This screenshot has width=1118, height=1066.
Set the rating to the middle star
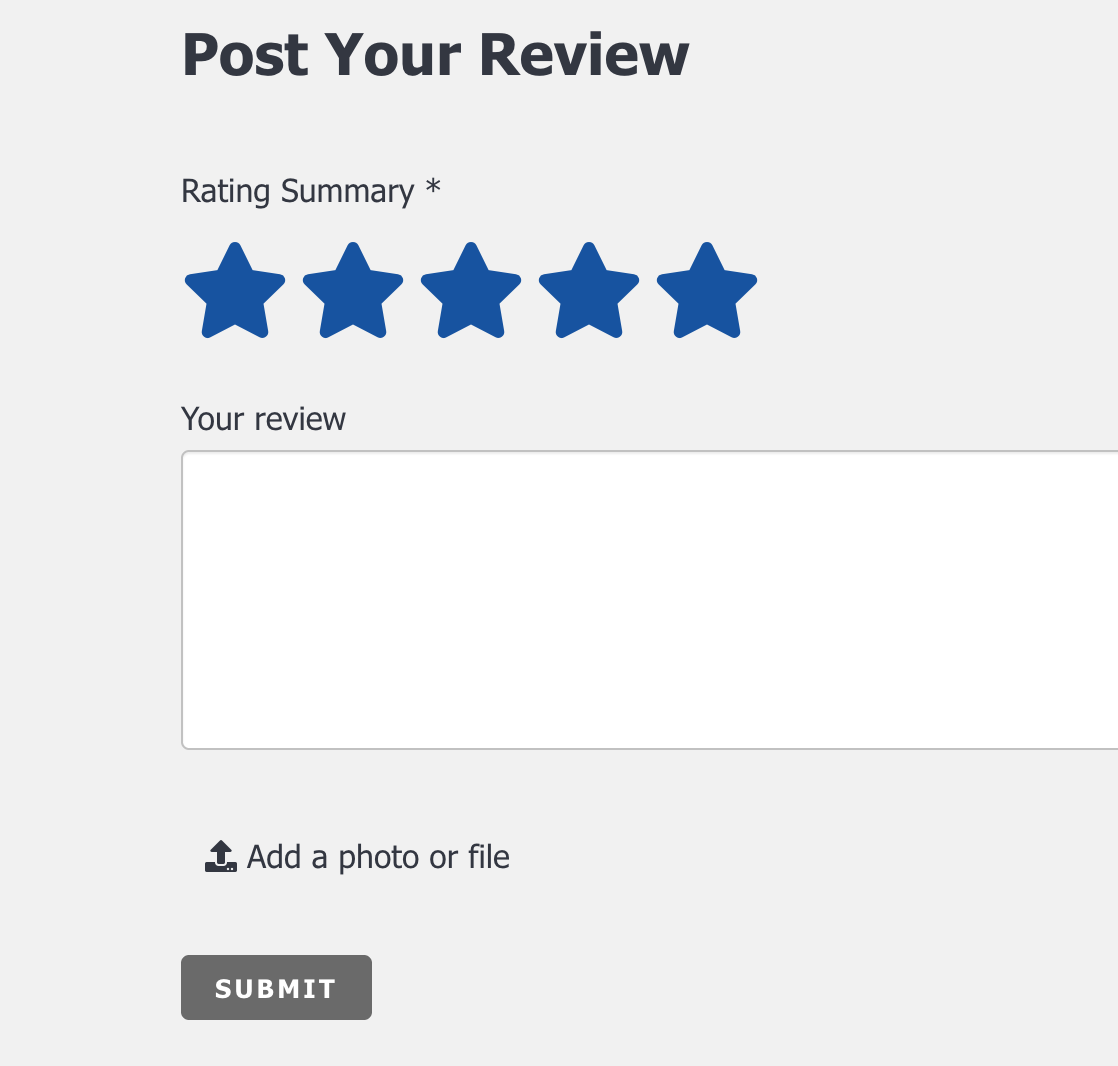(471, 292)
